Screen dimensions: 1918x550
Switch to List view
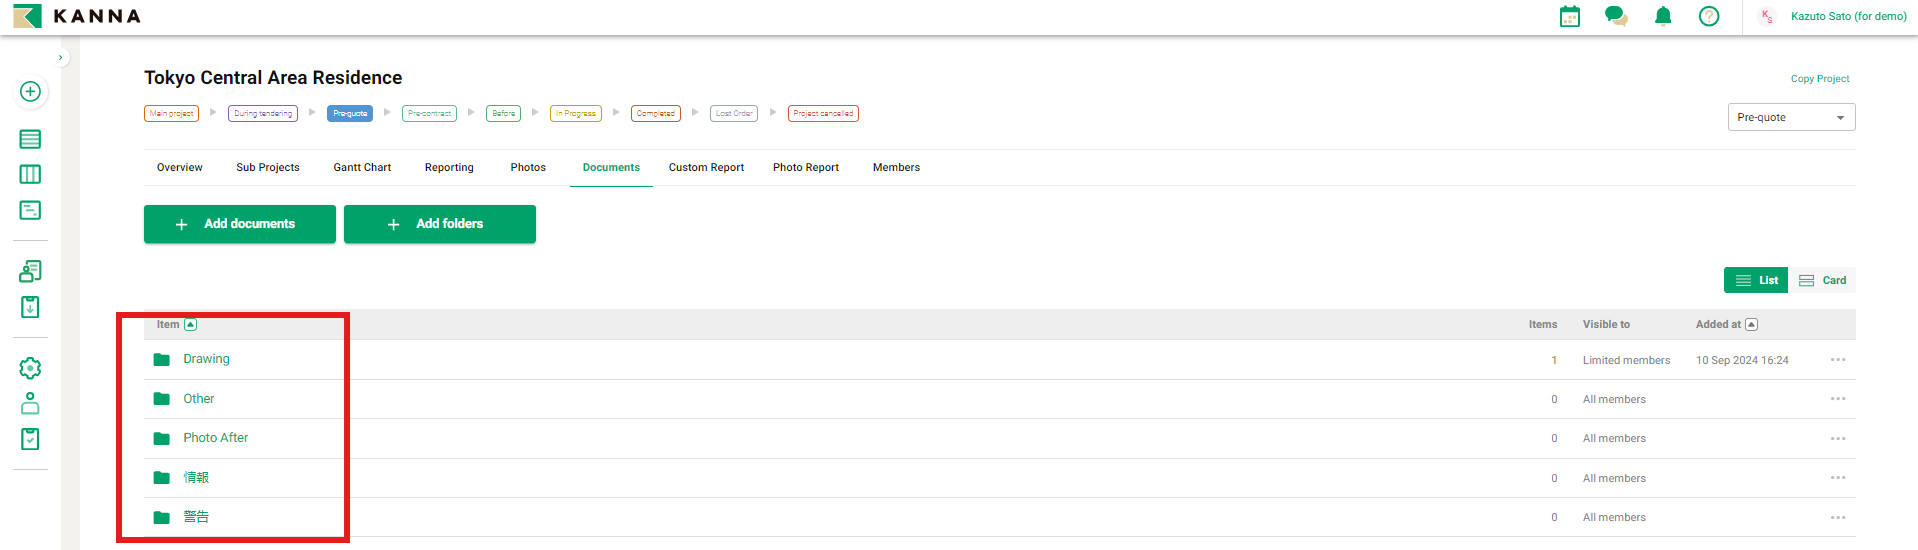(1756, 281)
